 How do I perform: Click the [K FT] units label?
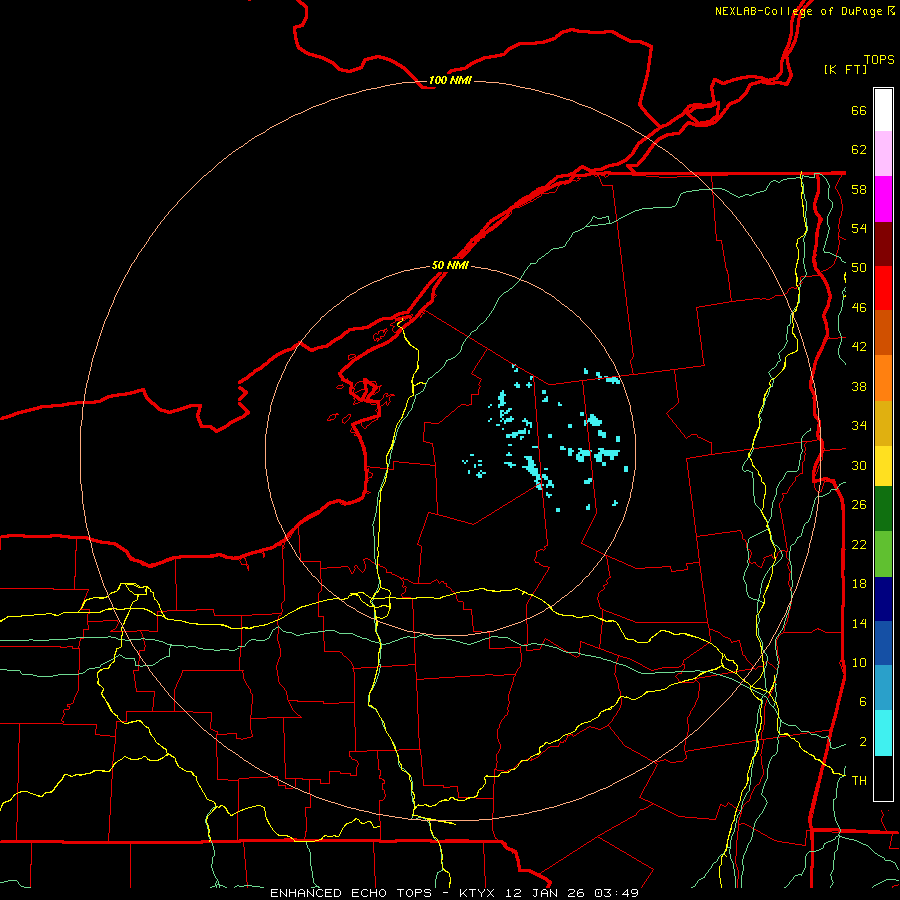pyautogui.click(x=845, y=69)
